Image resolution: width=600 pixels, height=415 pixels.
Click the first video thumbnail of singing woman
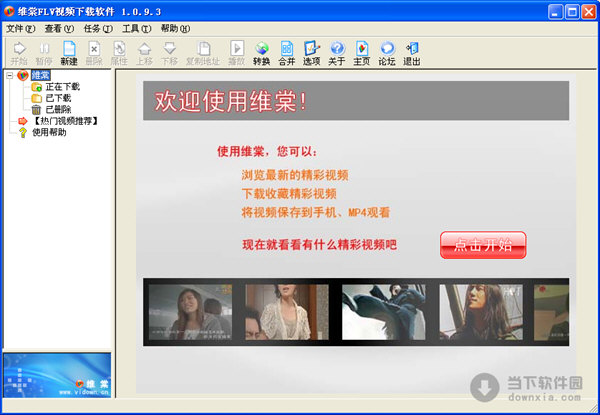click(190, 312)
